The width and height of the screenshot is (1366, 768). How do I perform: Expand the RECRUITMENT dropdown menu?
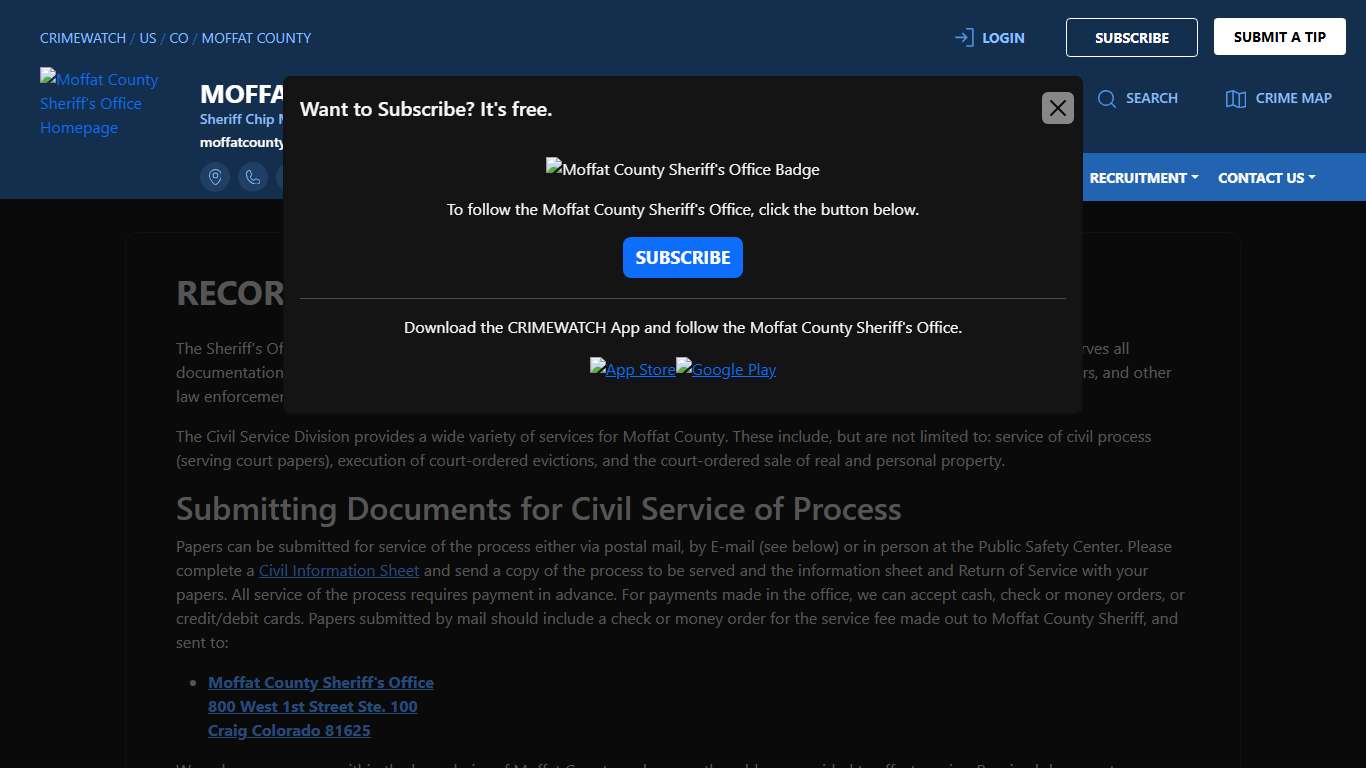1143,177
